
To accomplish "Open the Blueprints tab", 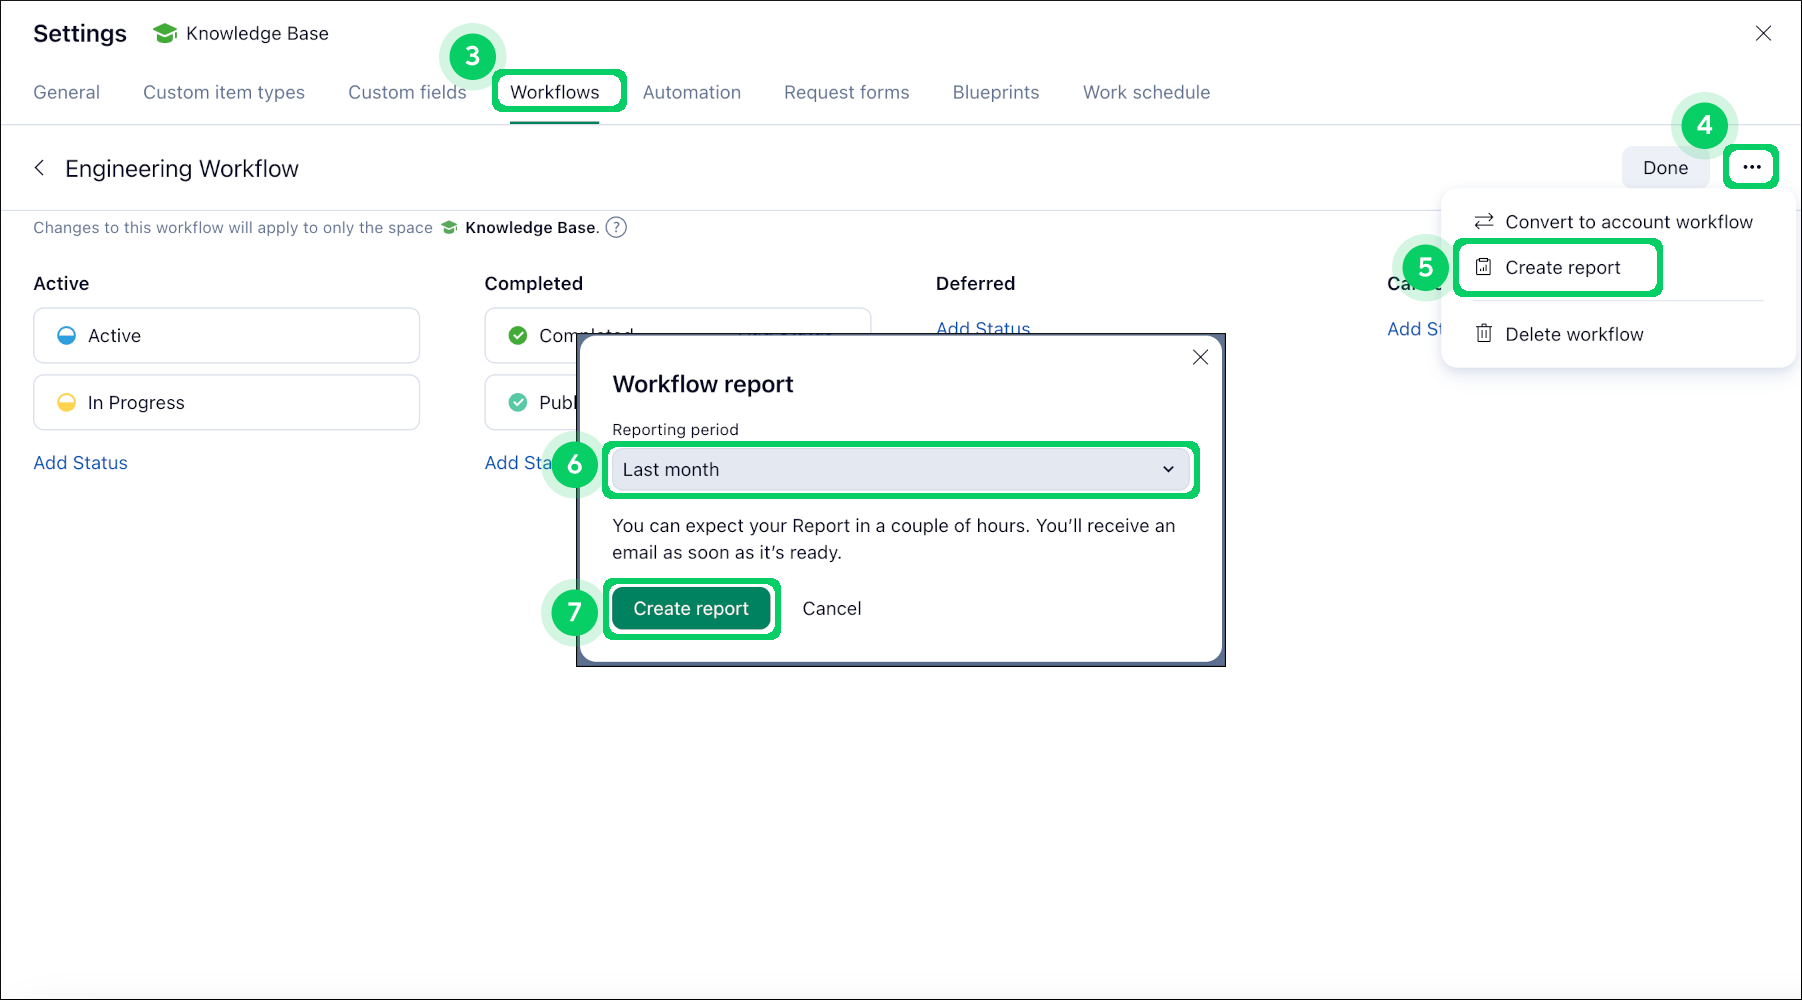I will tap(995, 92).
